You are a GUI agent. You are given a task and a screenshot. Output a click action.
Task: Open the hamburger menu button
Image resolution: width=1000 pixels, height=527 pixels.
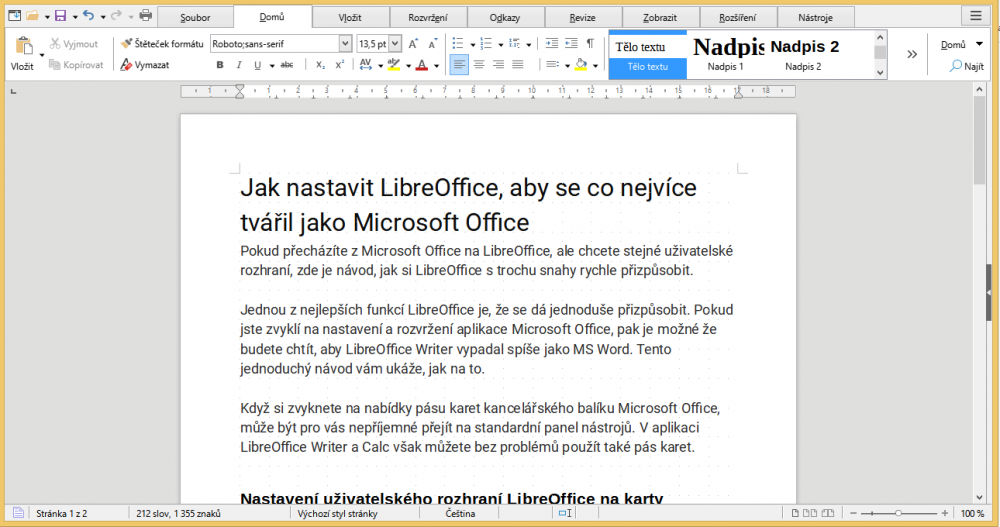pyautogui.click(x=976, y=16)
